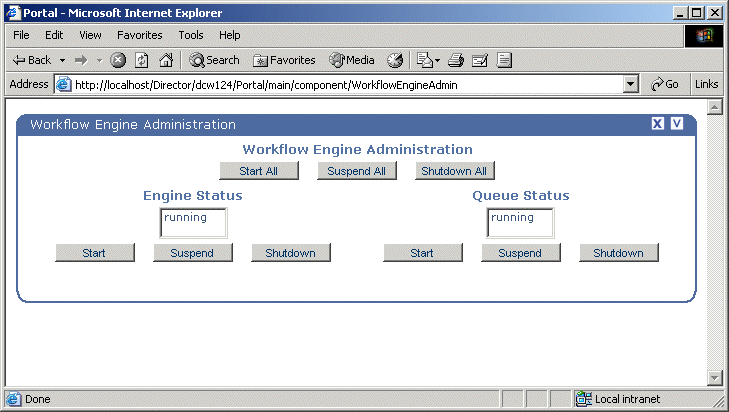Click the IE icon in title bar
The width and height of the screenshot is (729, 412).
pos(13,13)
